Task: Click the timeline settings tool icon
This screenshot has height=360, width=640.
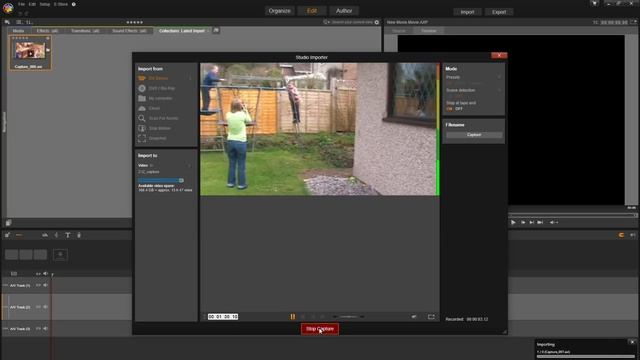Action: point(7,235)
